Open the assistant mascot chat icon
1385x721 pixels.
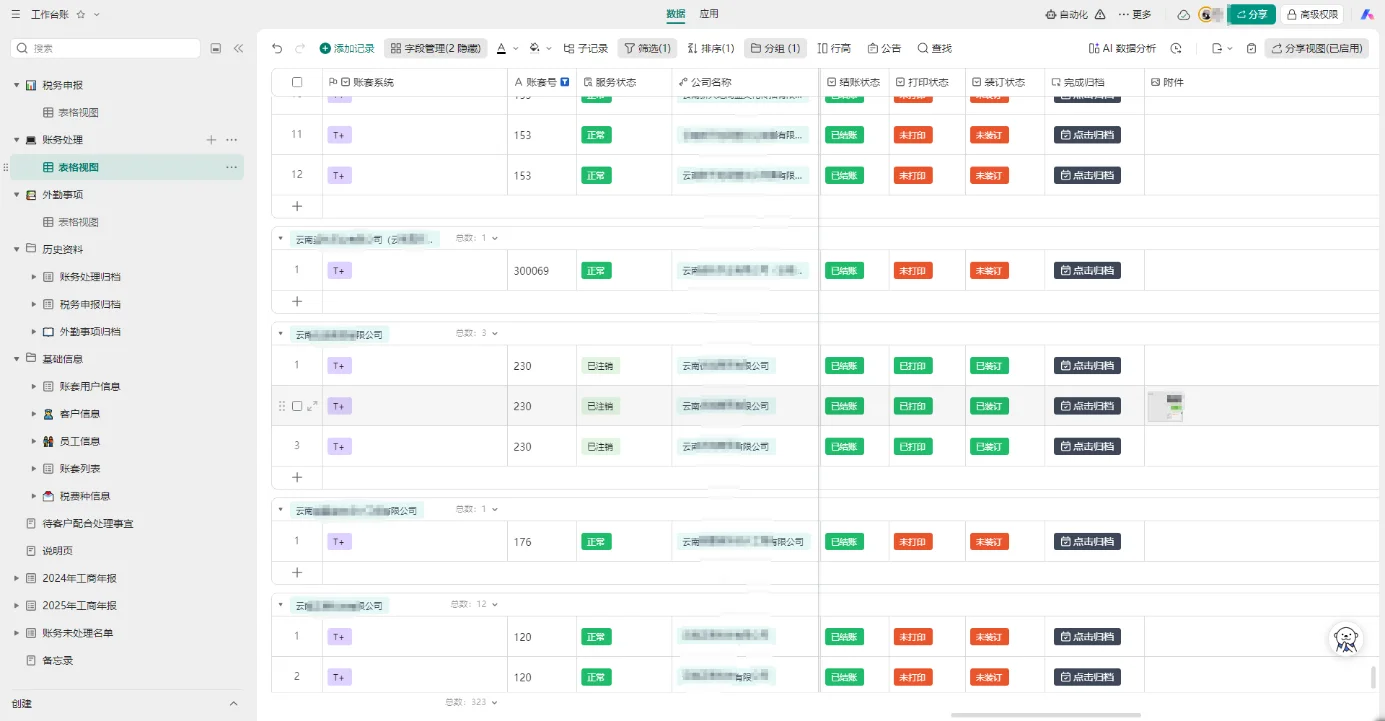click(1346, 638)
